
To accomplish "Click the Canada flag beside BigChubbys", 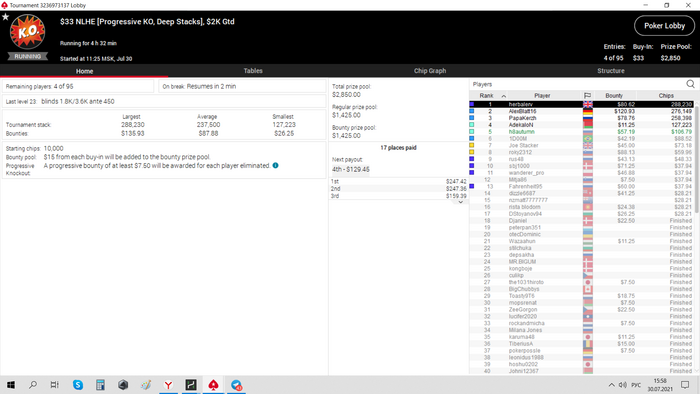I will [x=588, y=289].
